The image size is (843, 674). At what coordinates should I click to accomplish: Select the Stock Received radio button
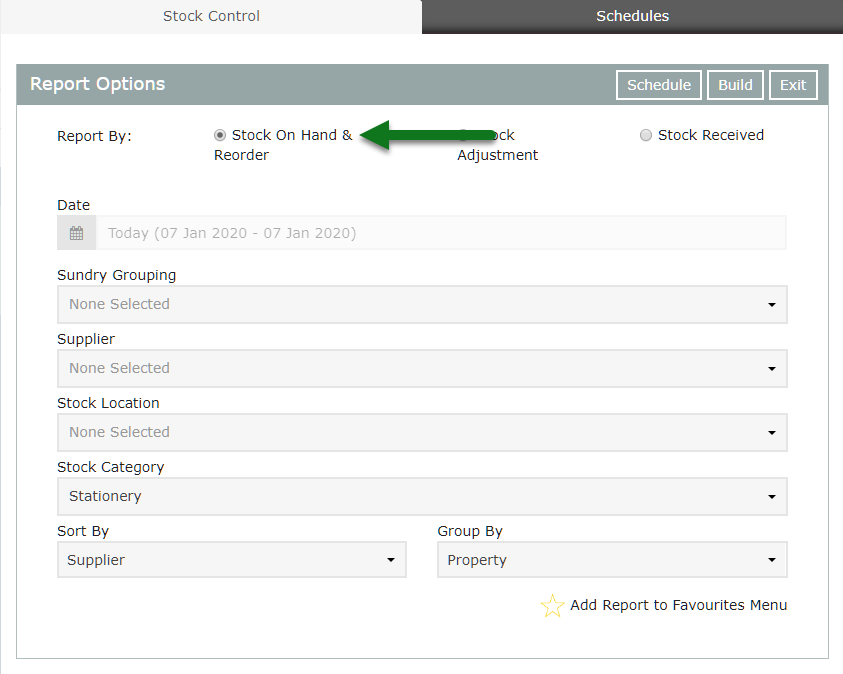[x=646, y=135]
